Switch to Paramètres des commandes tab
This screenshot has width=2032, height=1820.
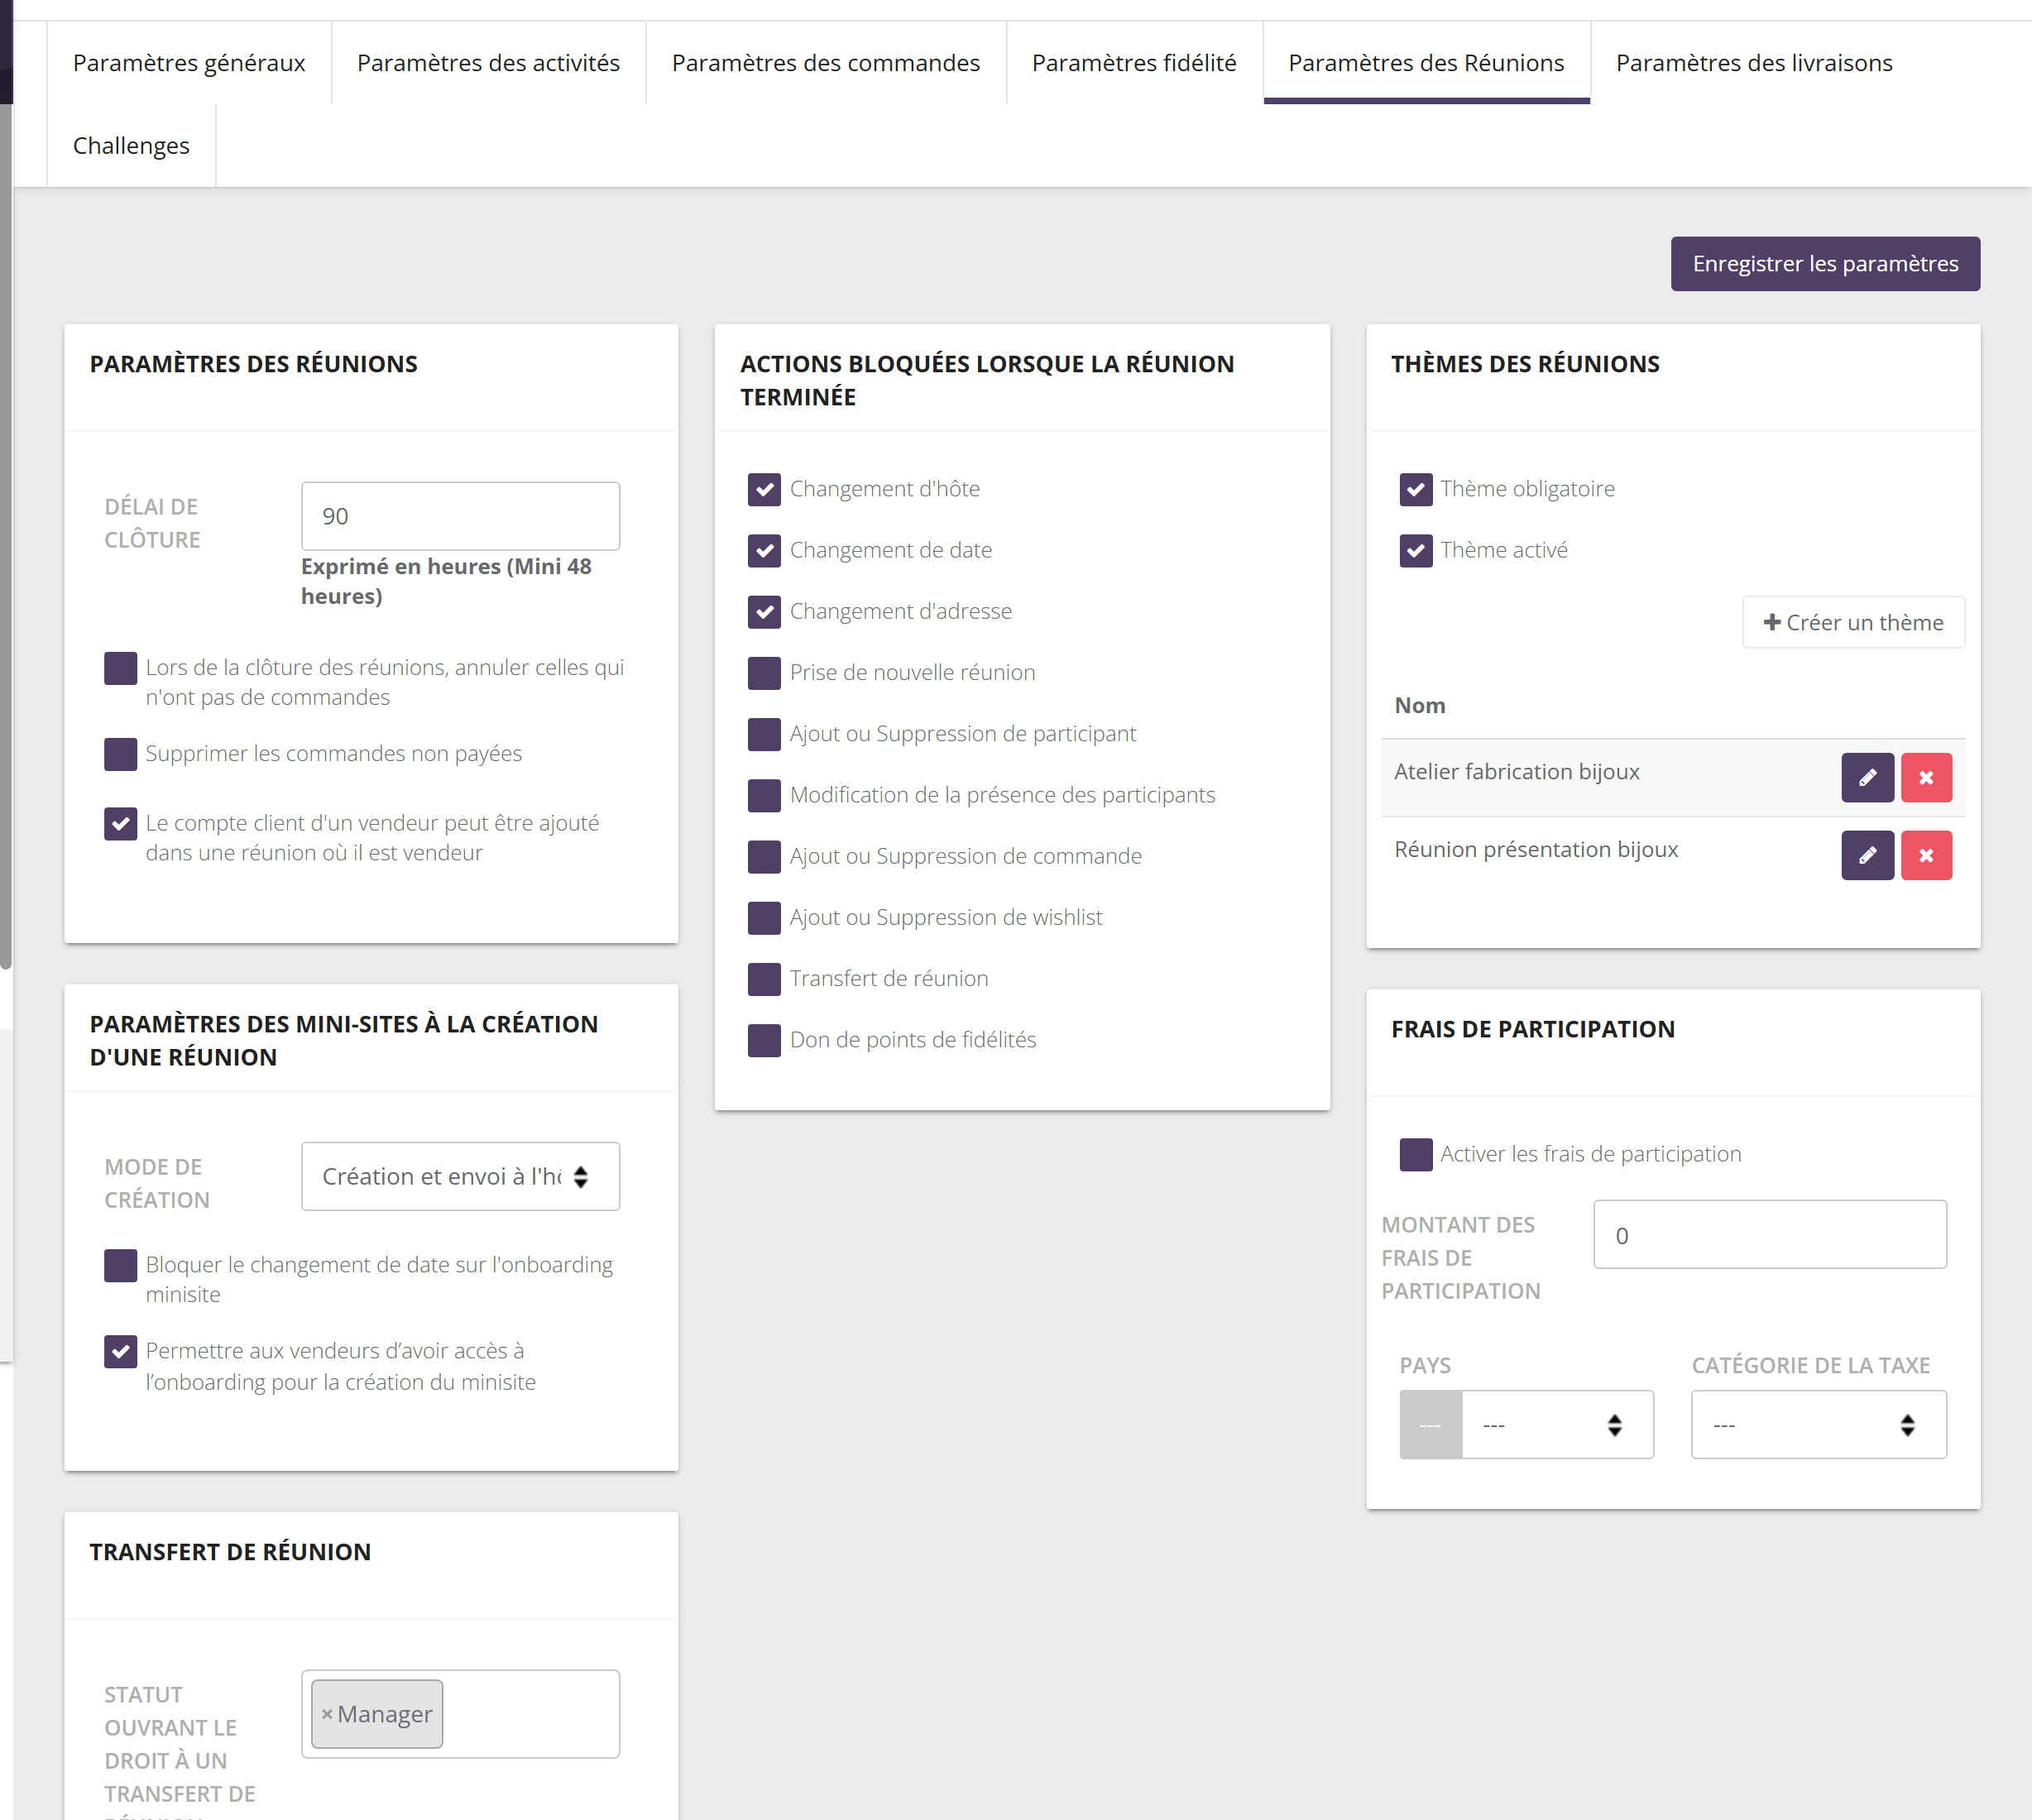(825, 63)
